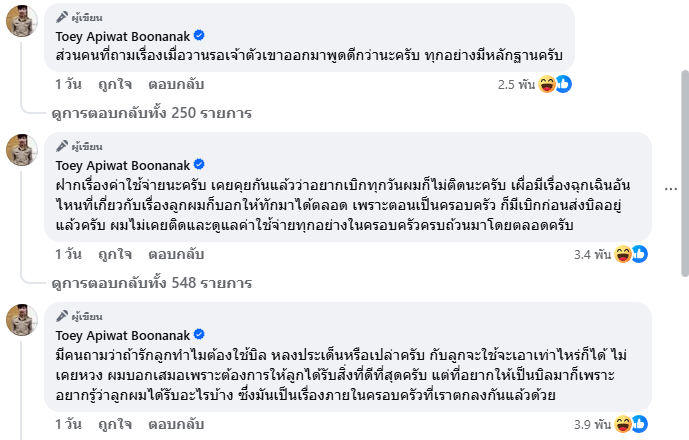The width and height of the screenshot is (689, 440).
Task: Open the three-dot options menu beside the second comment
Action: pos(674,187)
